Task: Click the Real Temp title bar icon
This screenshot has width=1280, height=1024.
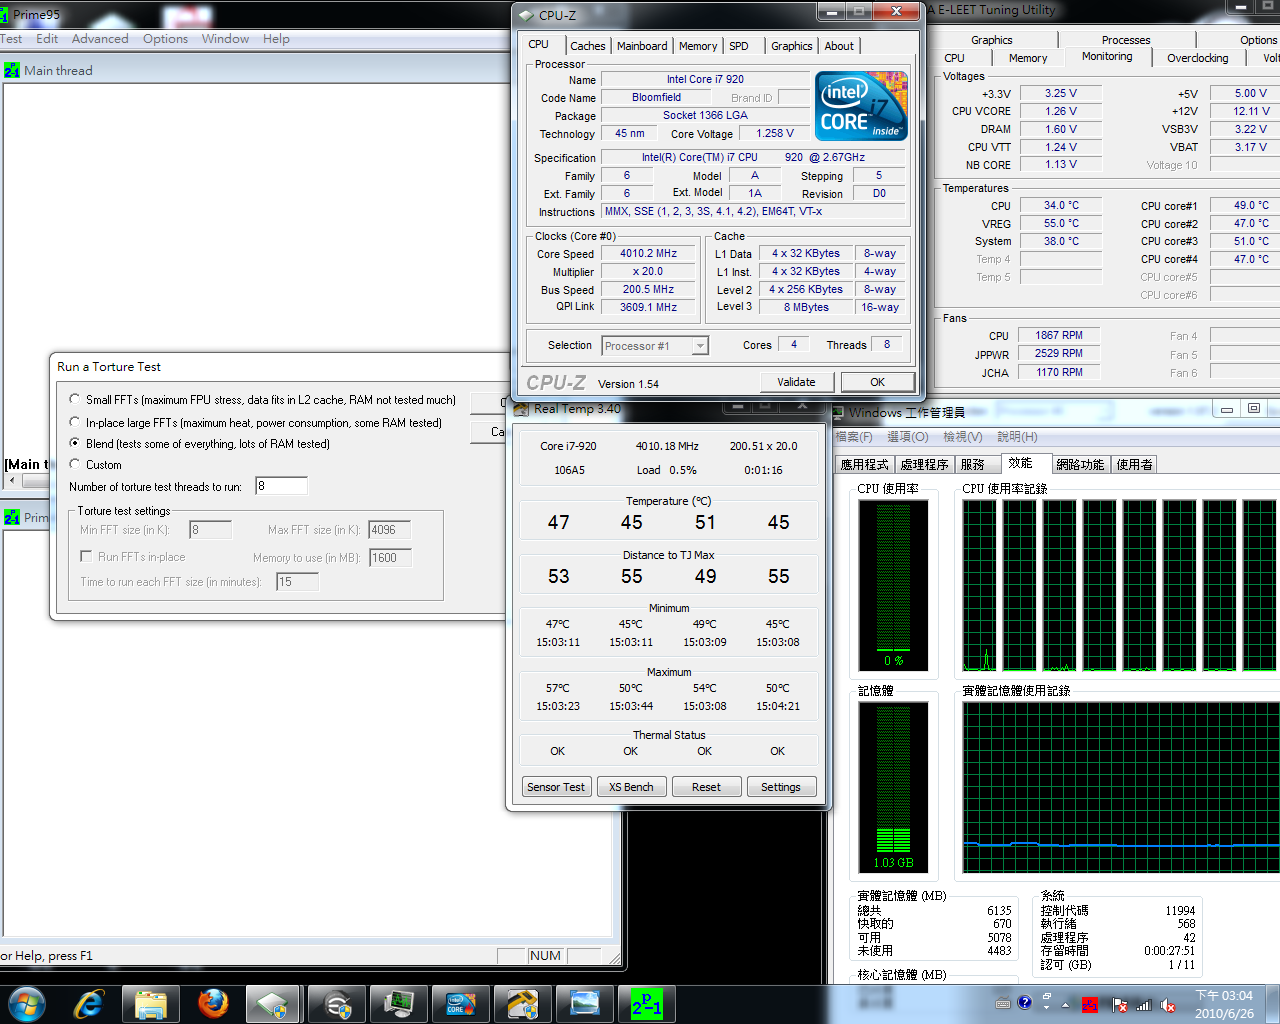Action: coord(521,409)
